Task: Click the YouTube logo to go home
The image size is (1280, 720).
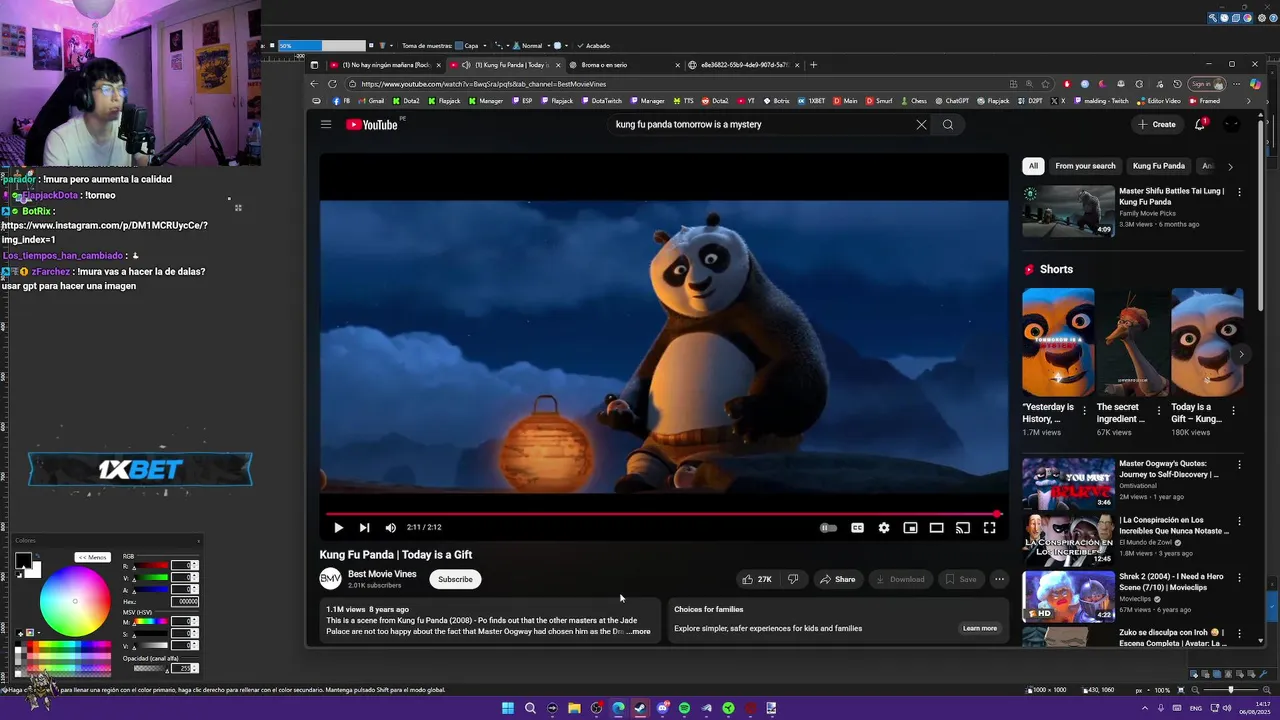Action: pos(372,124)
